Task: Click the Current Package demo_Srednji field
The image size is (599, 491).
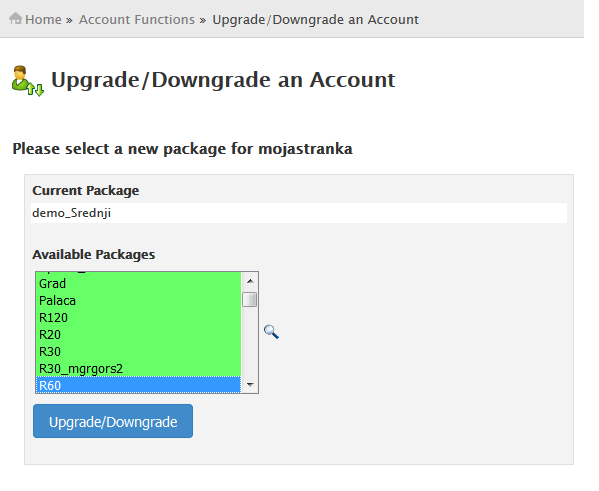Action: pyautogui.click(x=299, y=213)
